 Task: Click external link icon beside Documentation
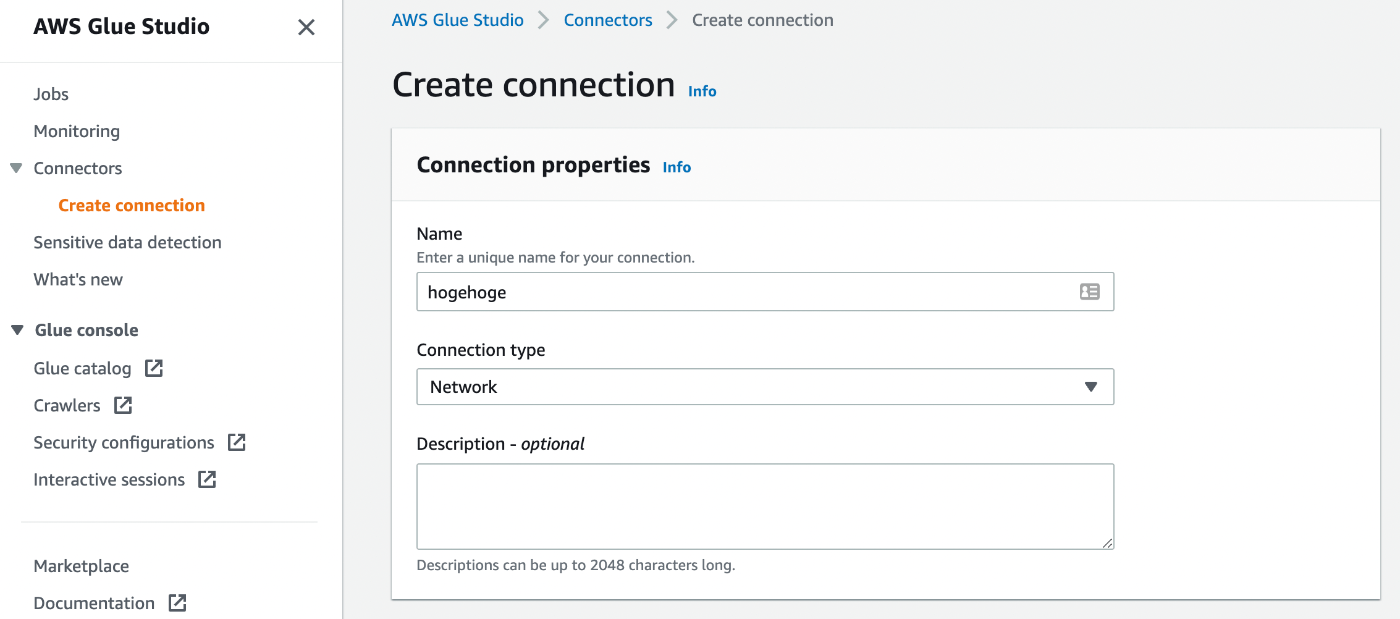[177, 603]
